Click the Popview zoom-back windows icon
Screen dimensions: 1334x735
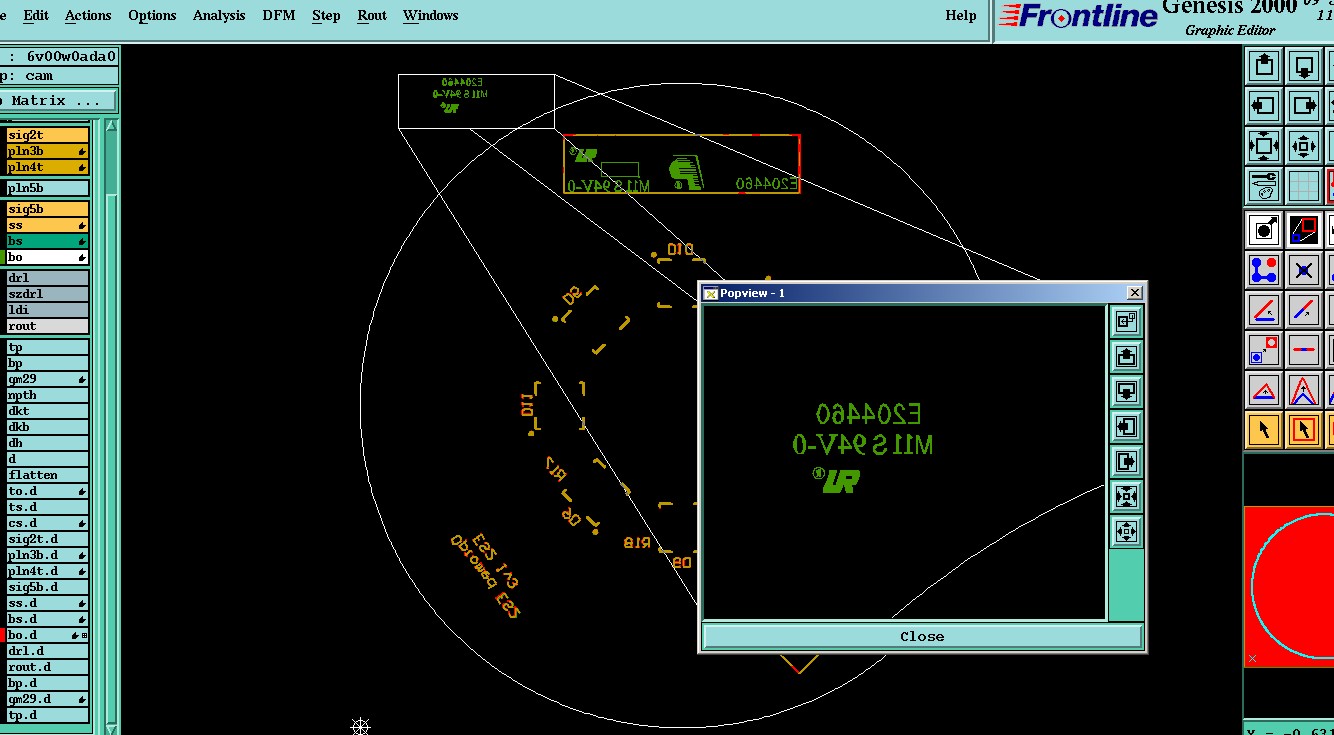pyautogui.click(x=1126, y=321)
